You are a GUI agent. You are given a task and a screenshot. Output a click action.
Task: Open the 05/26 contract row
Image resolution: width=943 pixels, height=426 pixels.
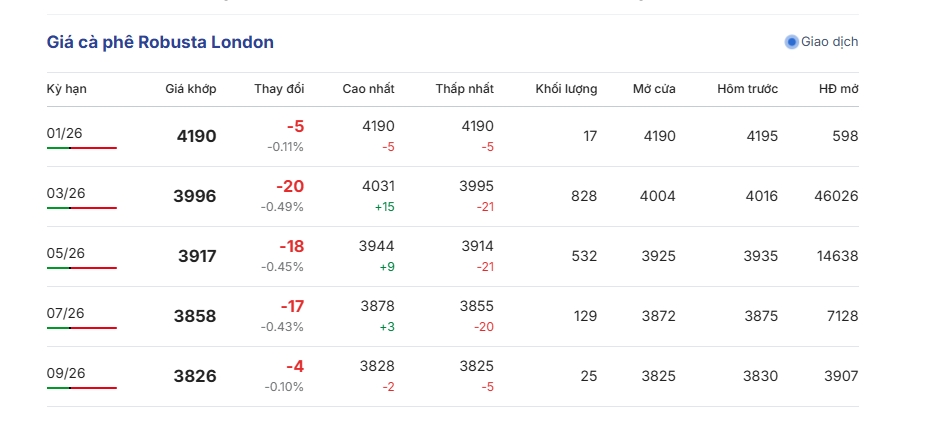tap(66, 253)
